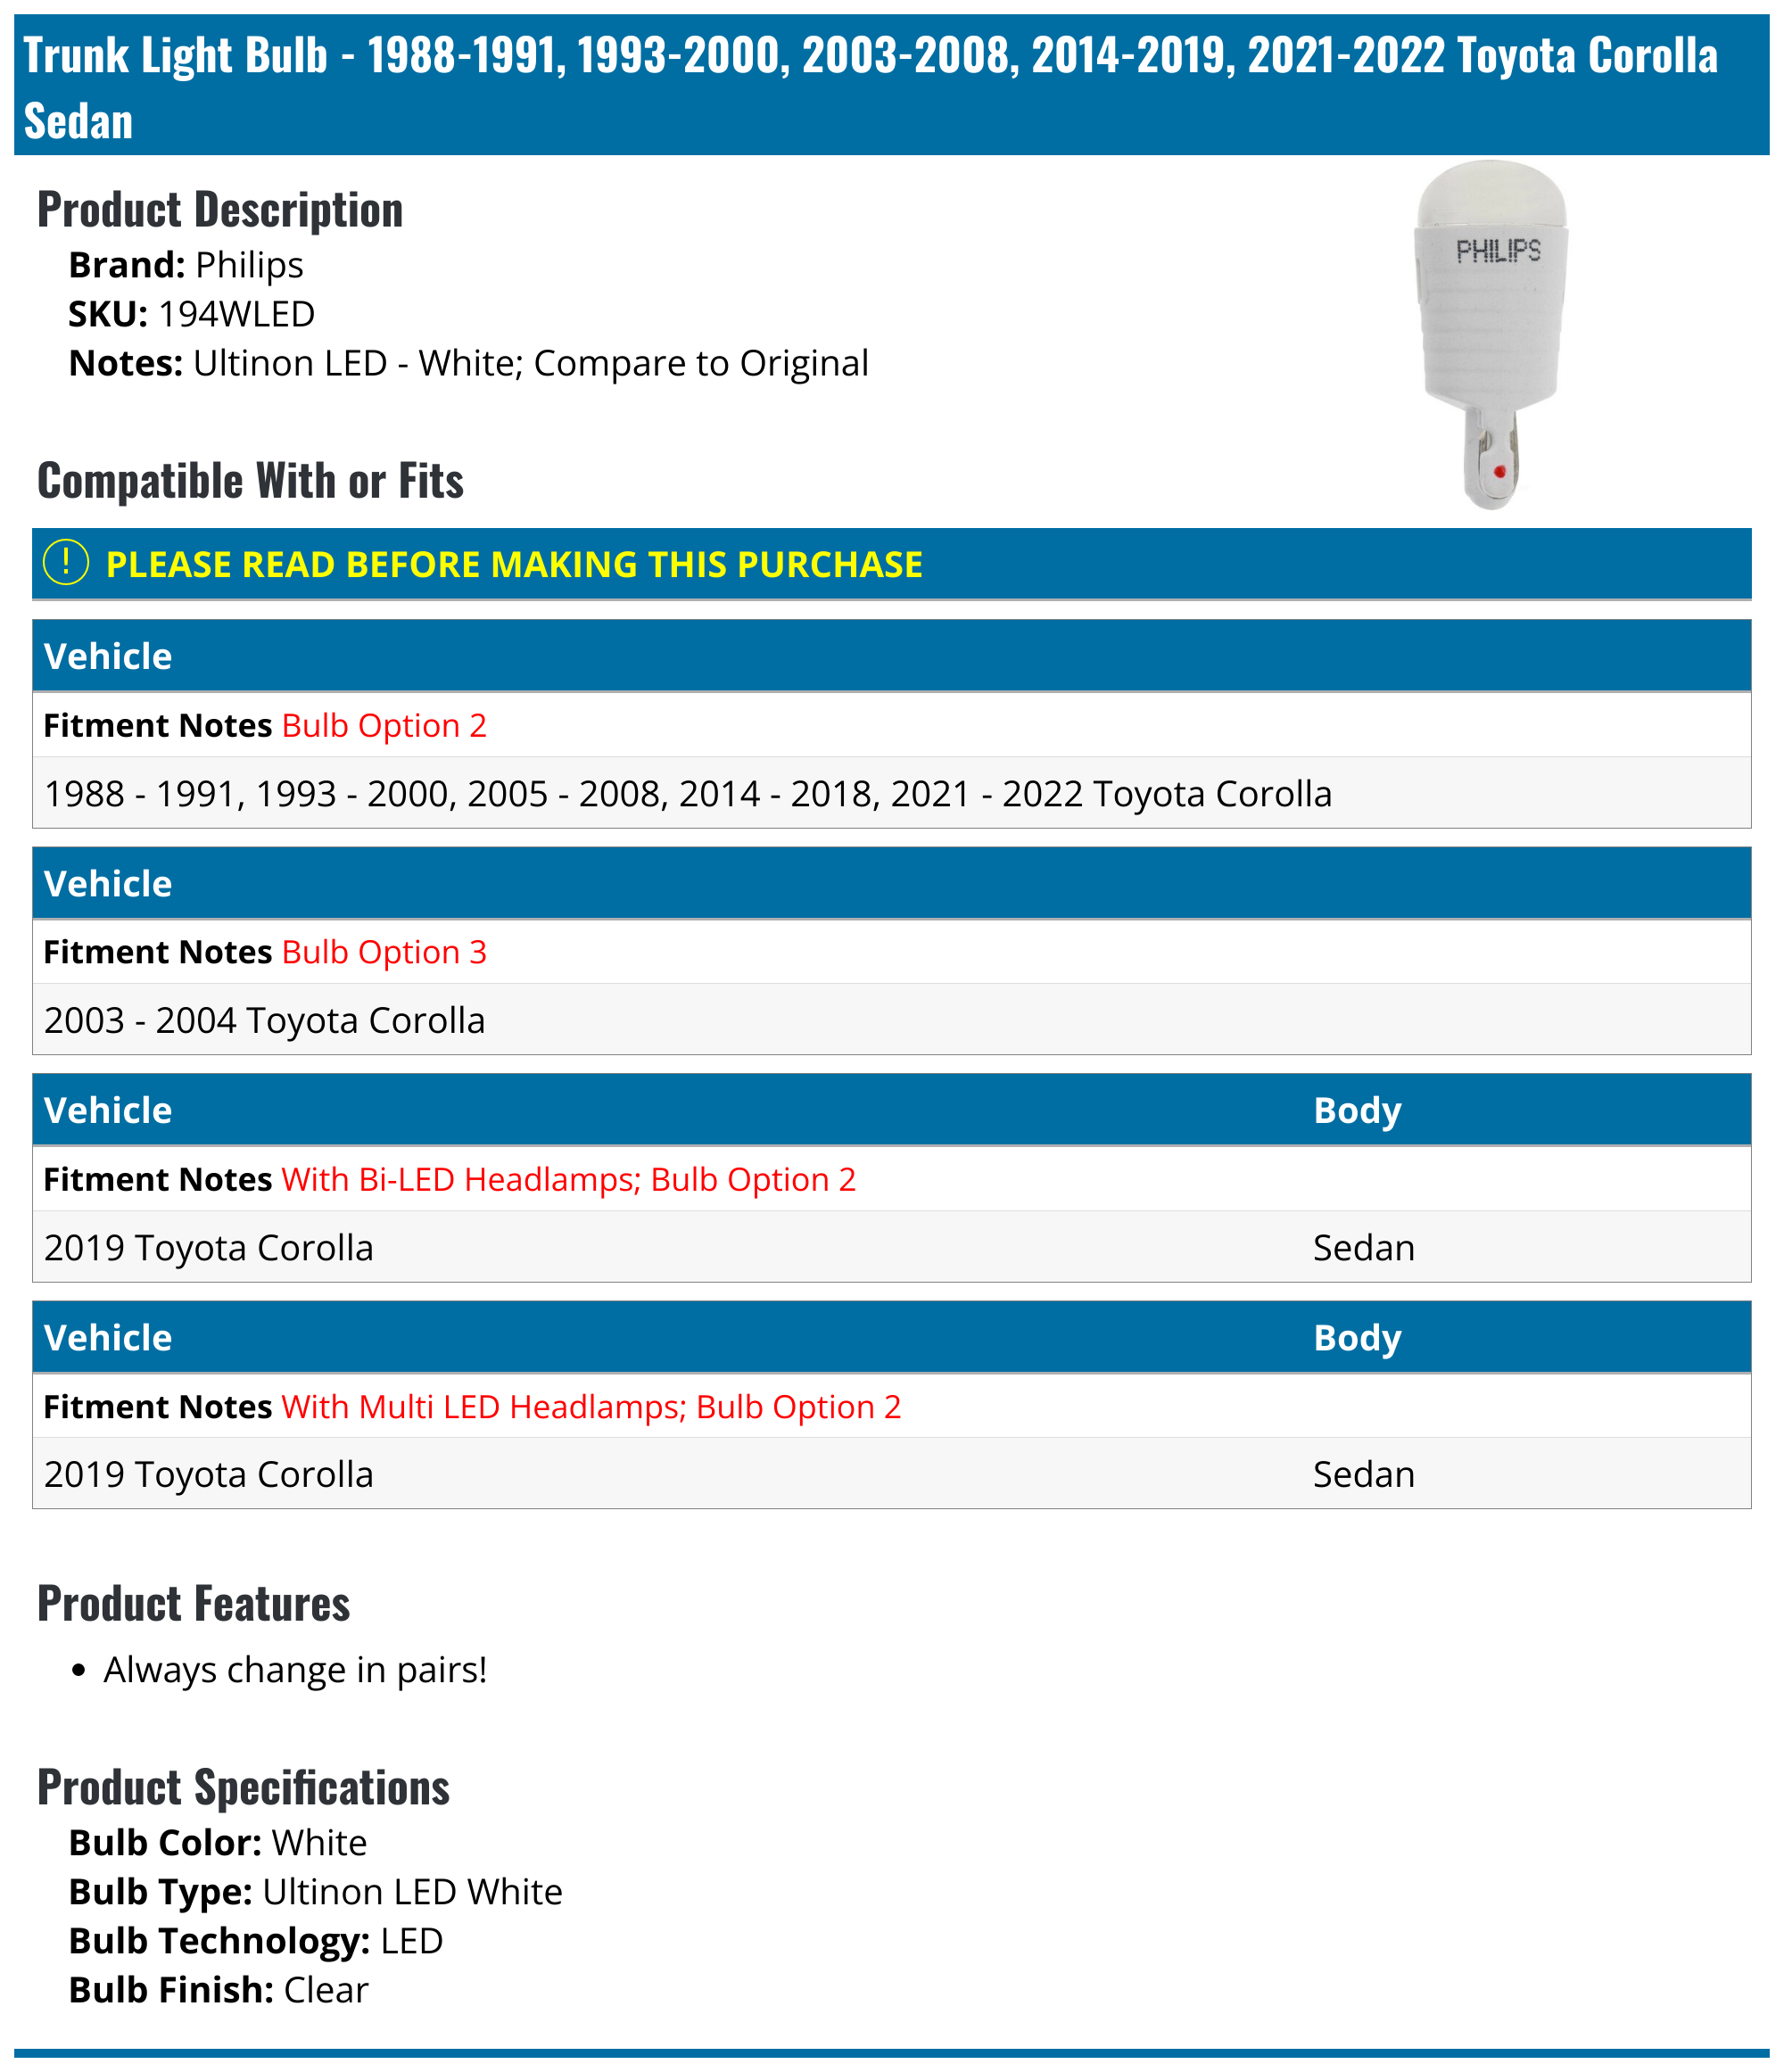Click the Bulb Finish: Clear specification

point(219,1990)
